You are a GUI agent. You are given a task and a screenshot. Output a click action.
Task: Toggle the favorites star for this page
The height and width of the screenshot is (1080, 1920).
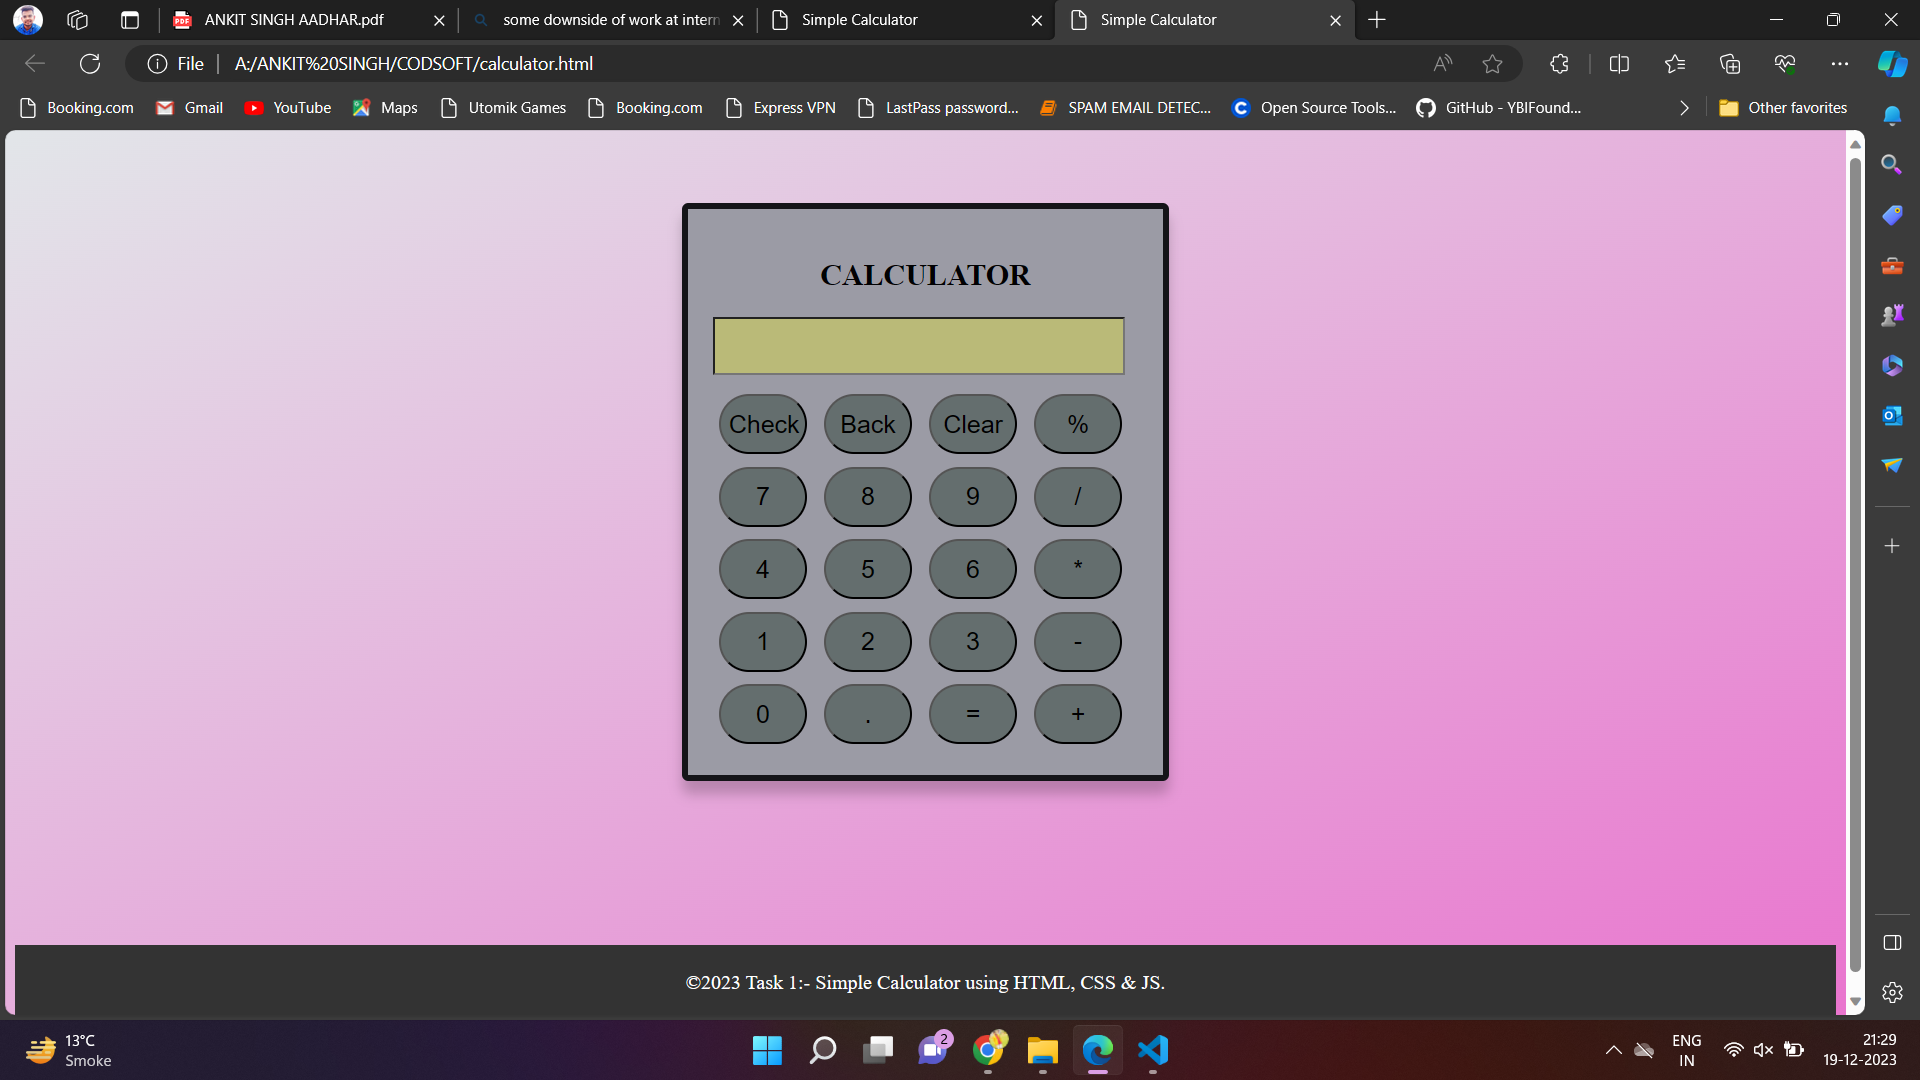point(1492,63)
